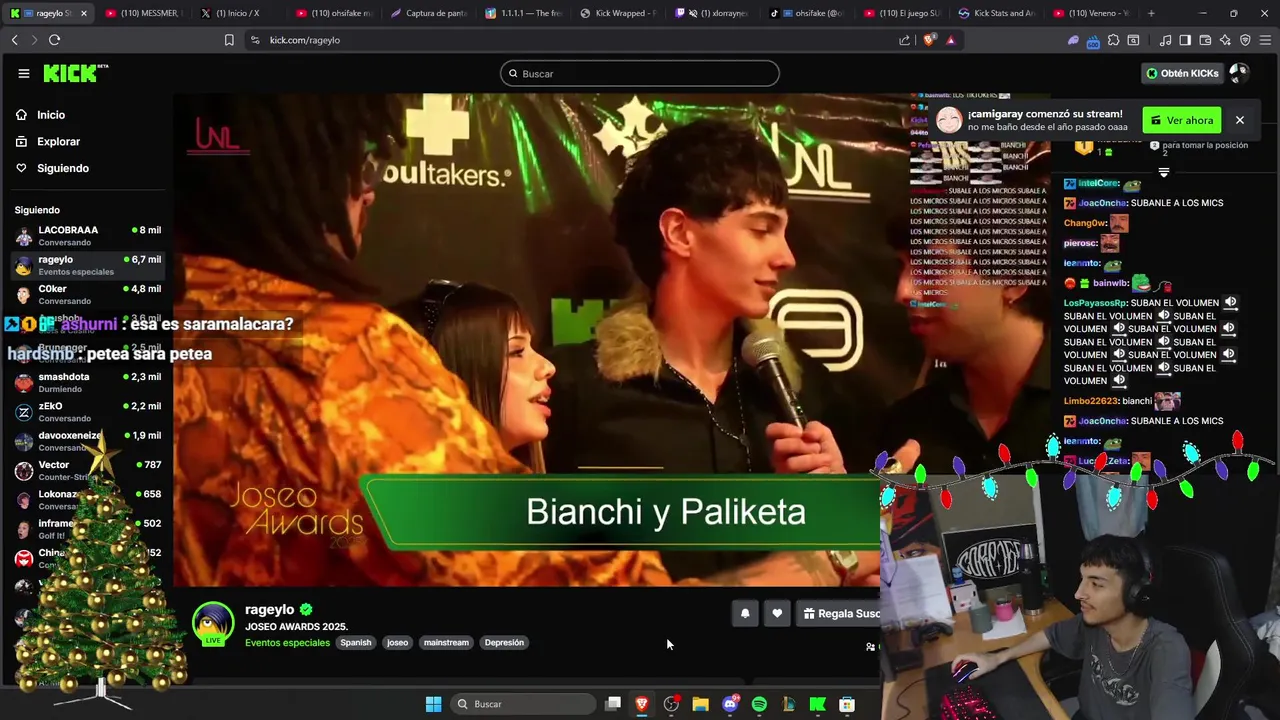
Task: Click the Windows taskbar Buscar search box
Action: point(522,704)
